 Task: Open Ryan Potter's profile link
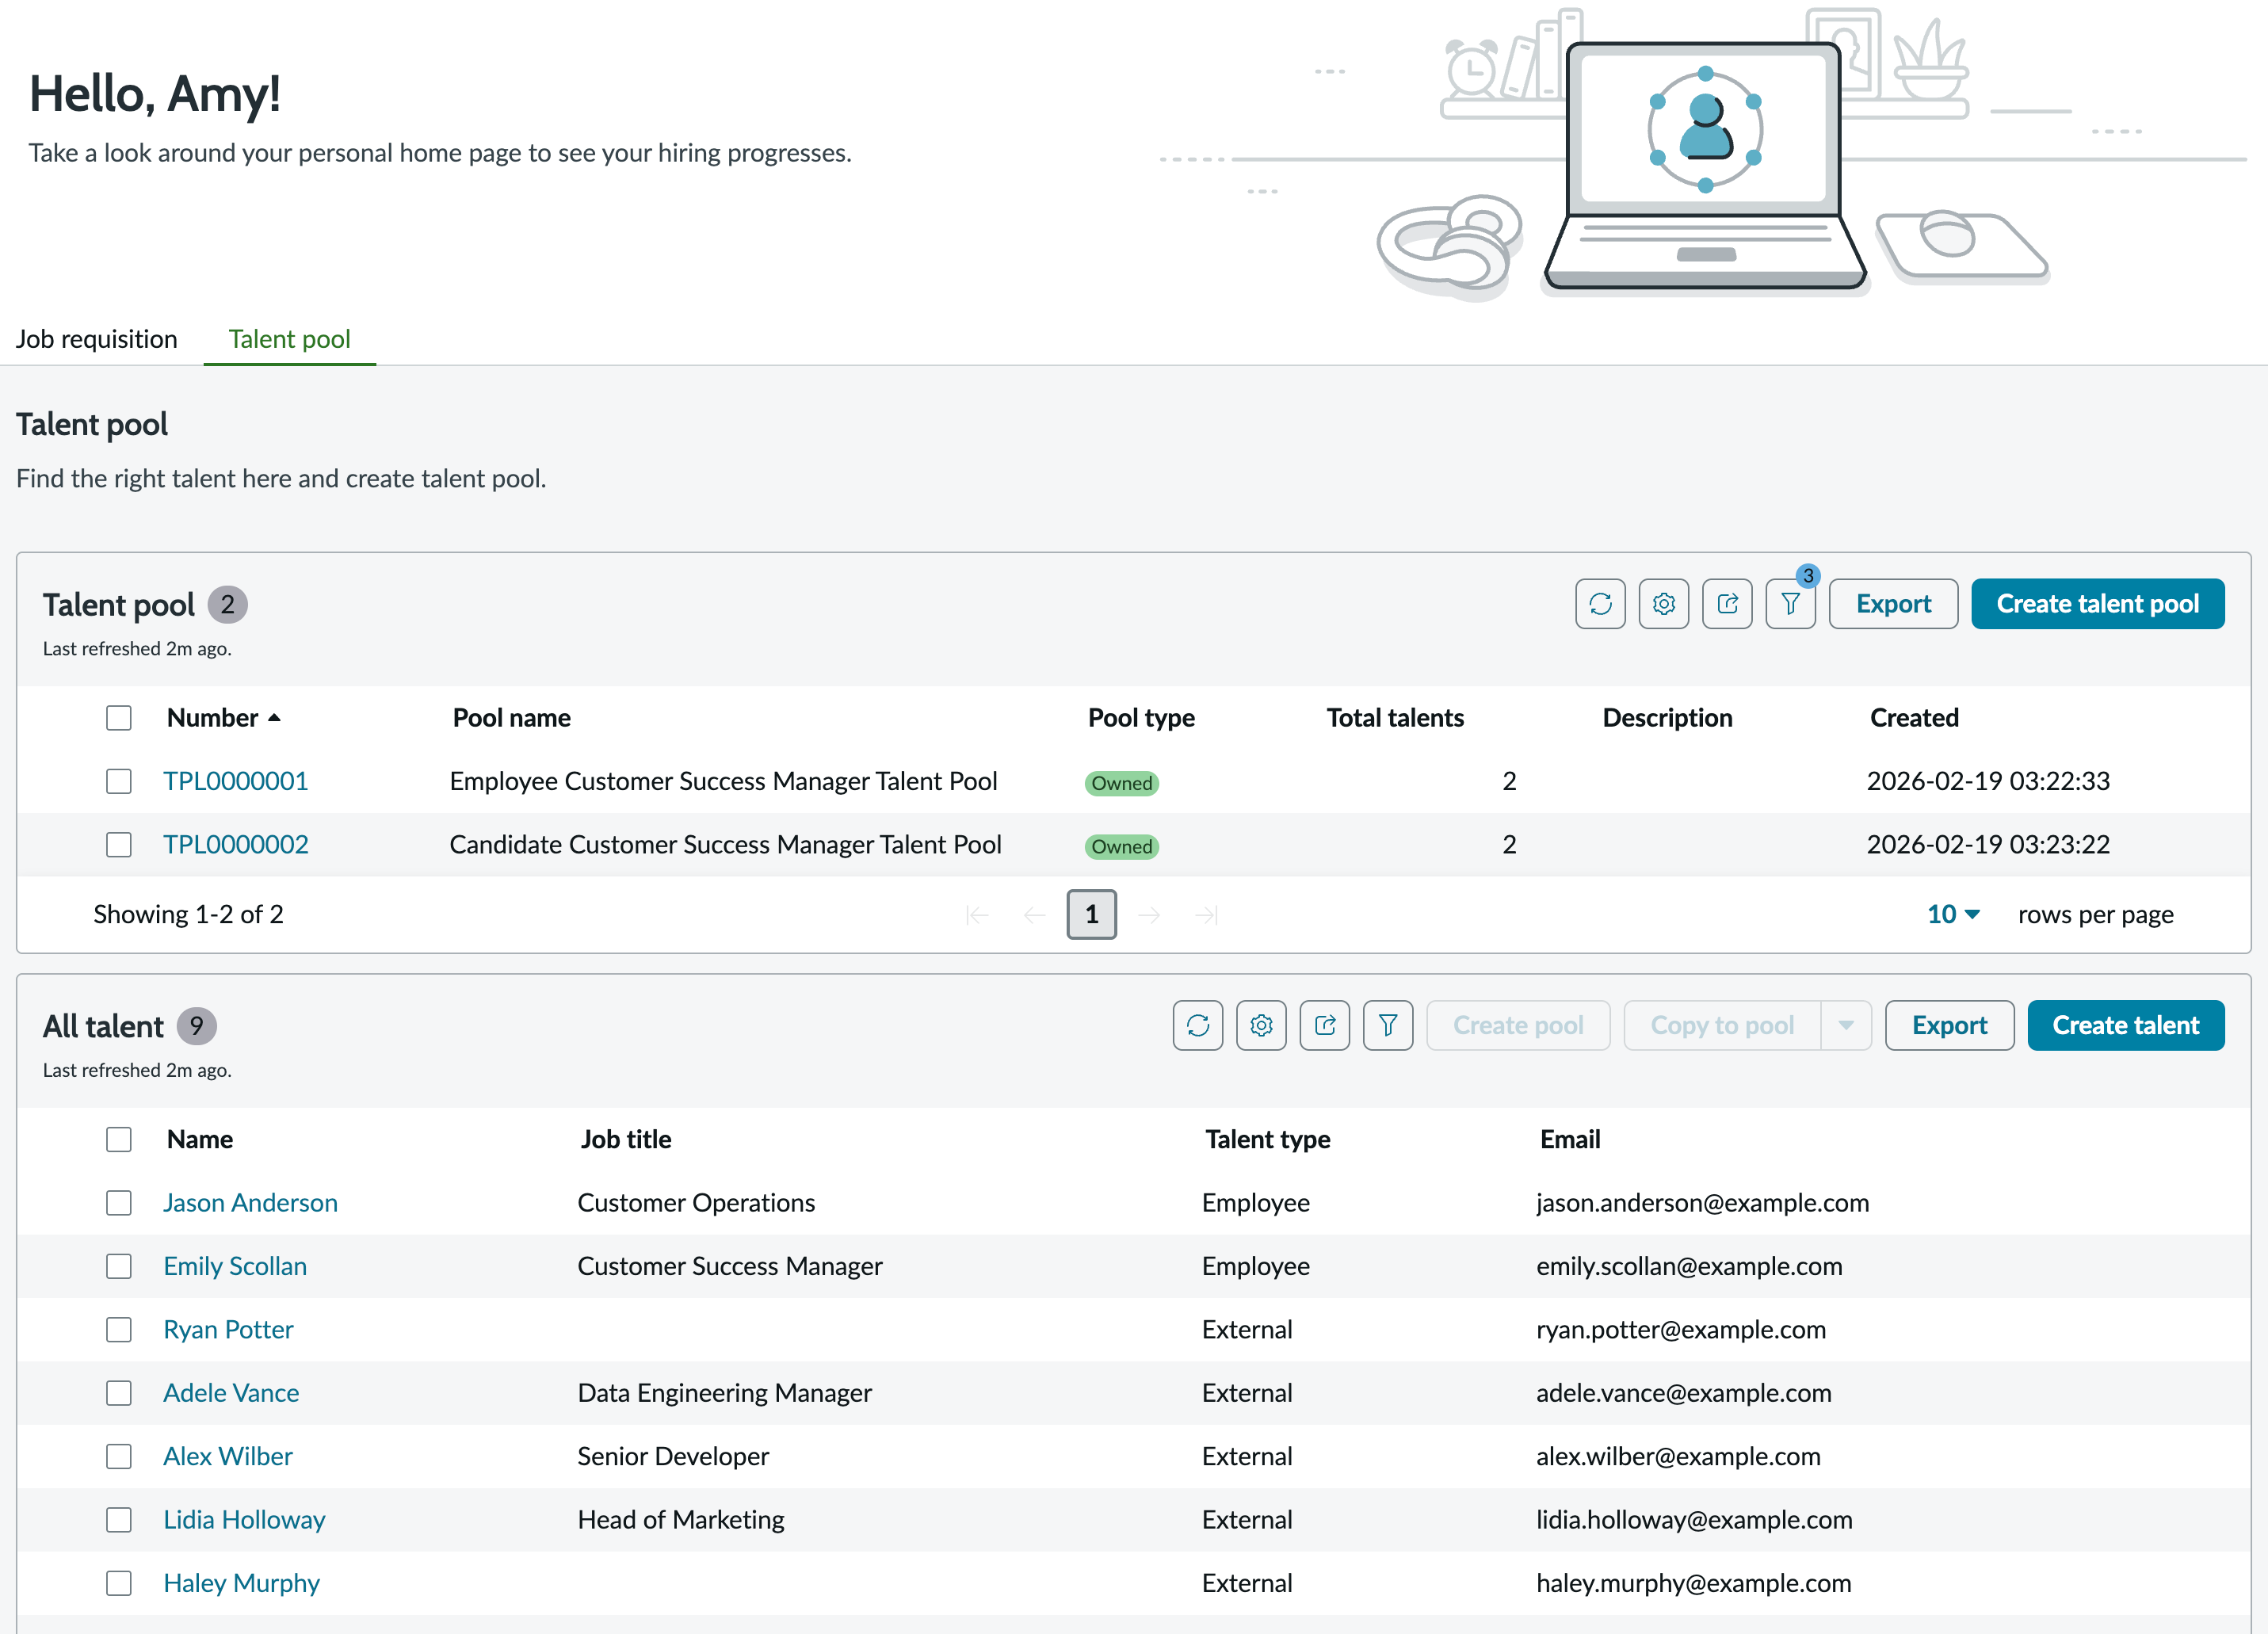click(228, 1329)
